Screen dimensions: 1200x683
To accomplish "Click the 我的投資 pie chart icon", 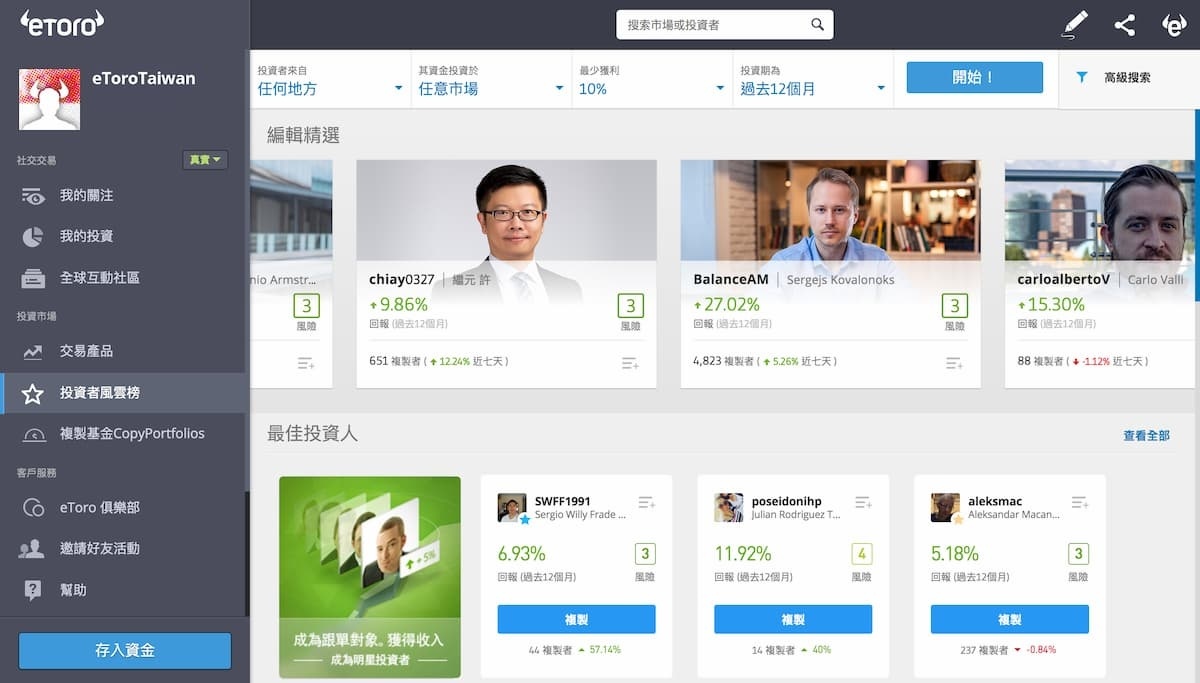I will [x=33, y=237].
